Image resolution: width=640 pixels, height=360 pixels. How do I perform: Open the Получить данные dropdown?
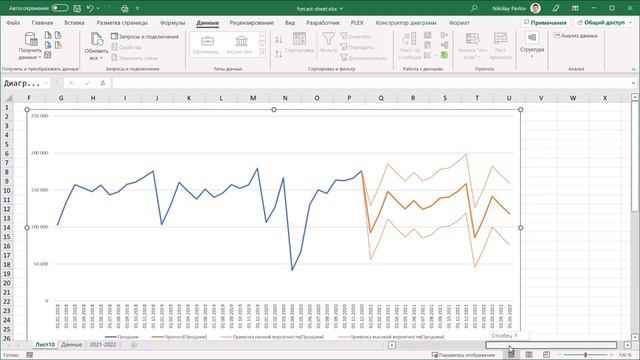pos(30,46)
